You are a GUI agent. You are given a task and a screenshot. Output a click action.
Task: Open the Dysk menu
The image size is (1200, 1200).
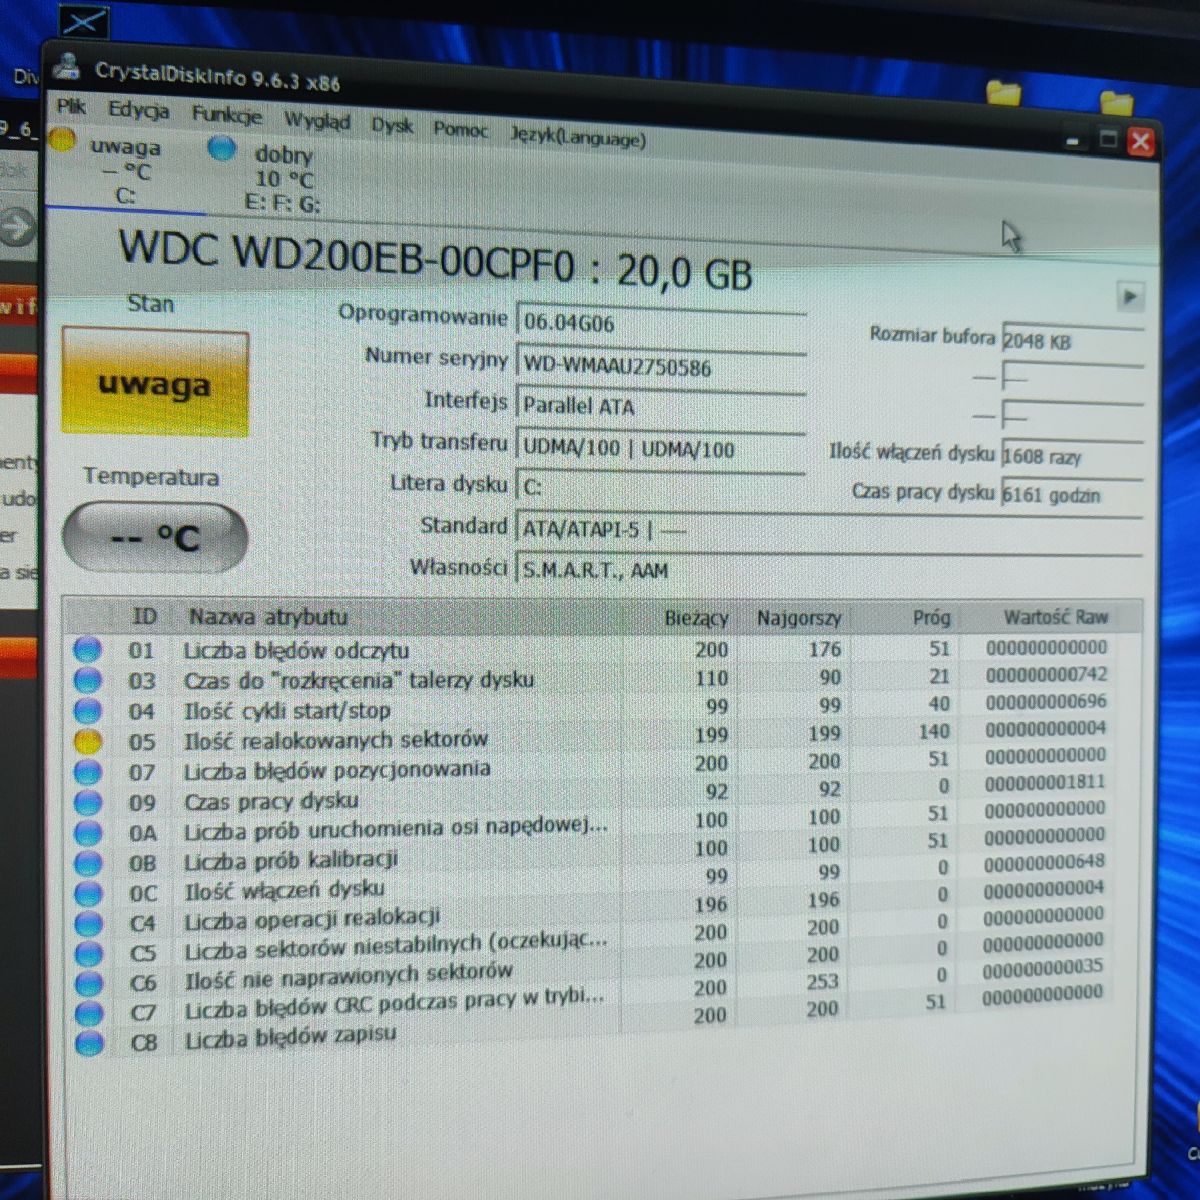point(392,125)
